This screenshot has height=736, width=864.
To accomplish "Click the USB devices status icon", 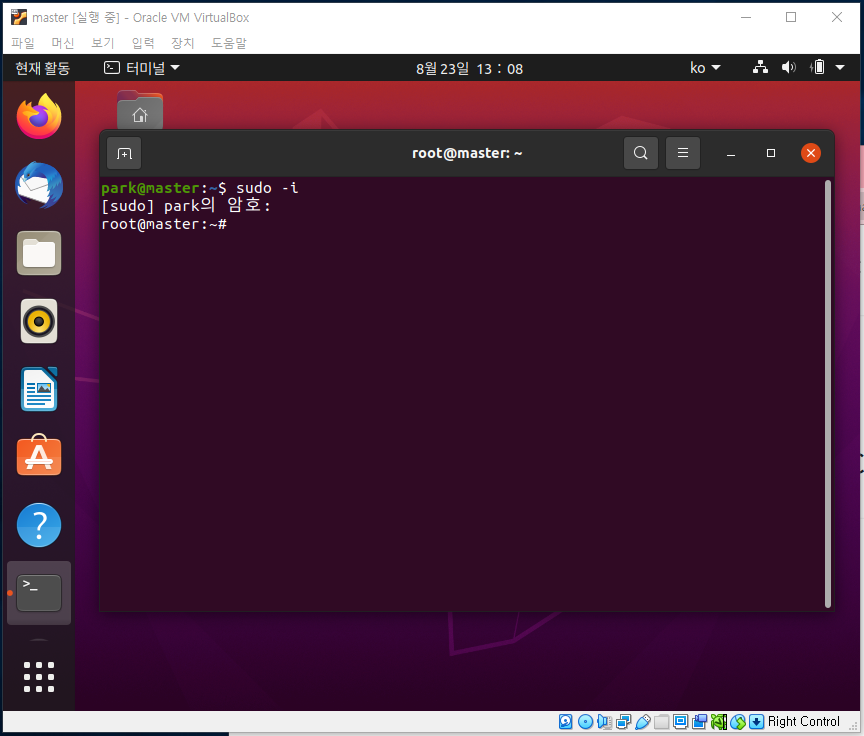I will click(x=642, y=722).
